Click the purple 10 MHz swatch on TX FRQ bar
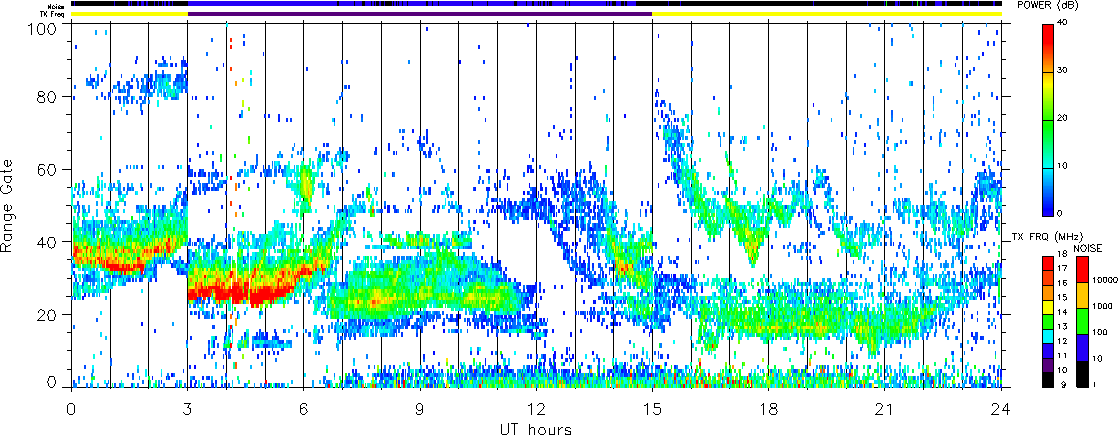 pyautogui.click(x=1048, y=364)
